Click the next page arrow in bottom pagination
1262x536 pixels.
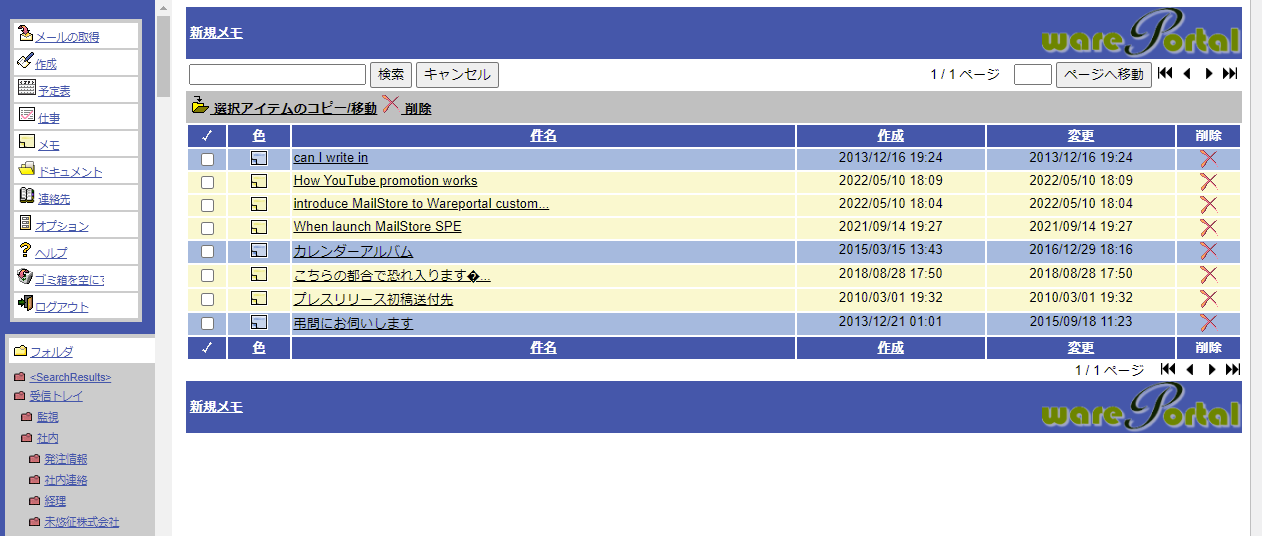coord(1212,370)
